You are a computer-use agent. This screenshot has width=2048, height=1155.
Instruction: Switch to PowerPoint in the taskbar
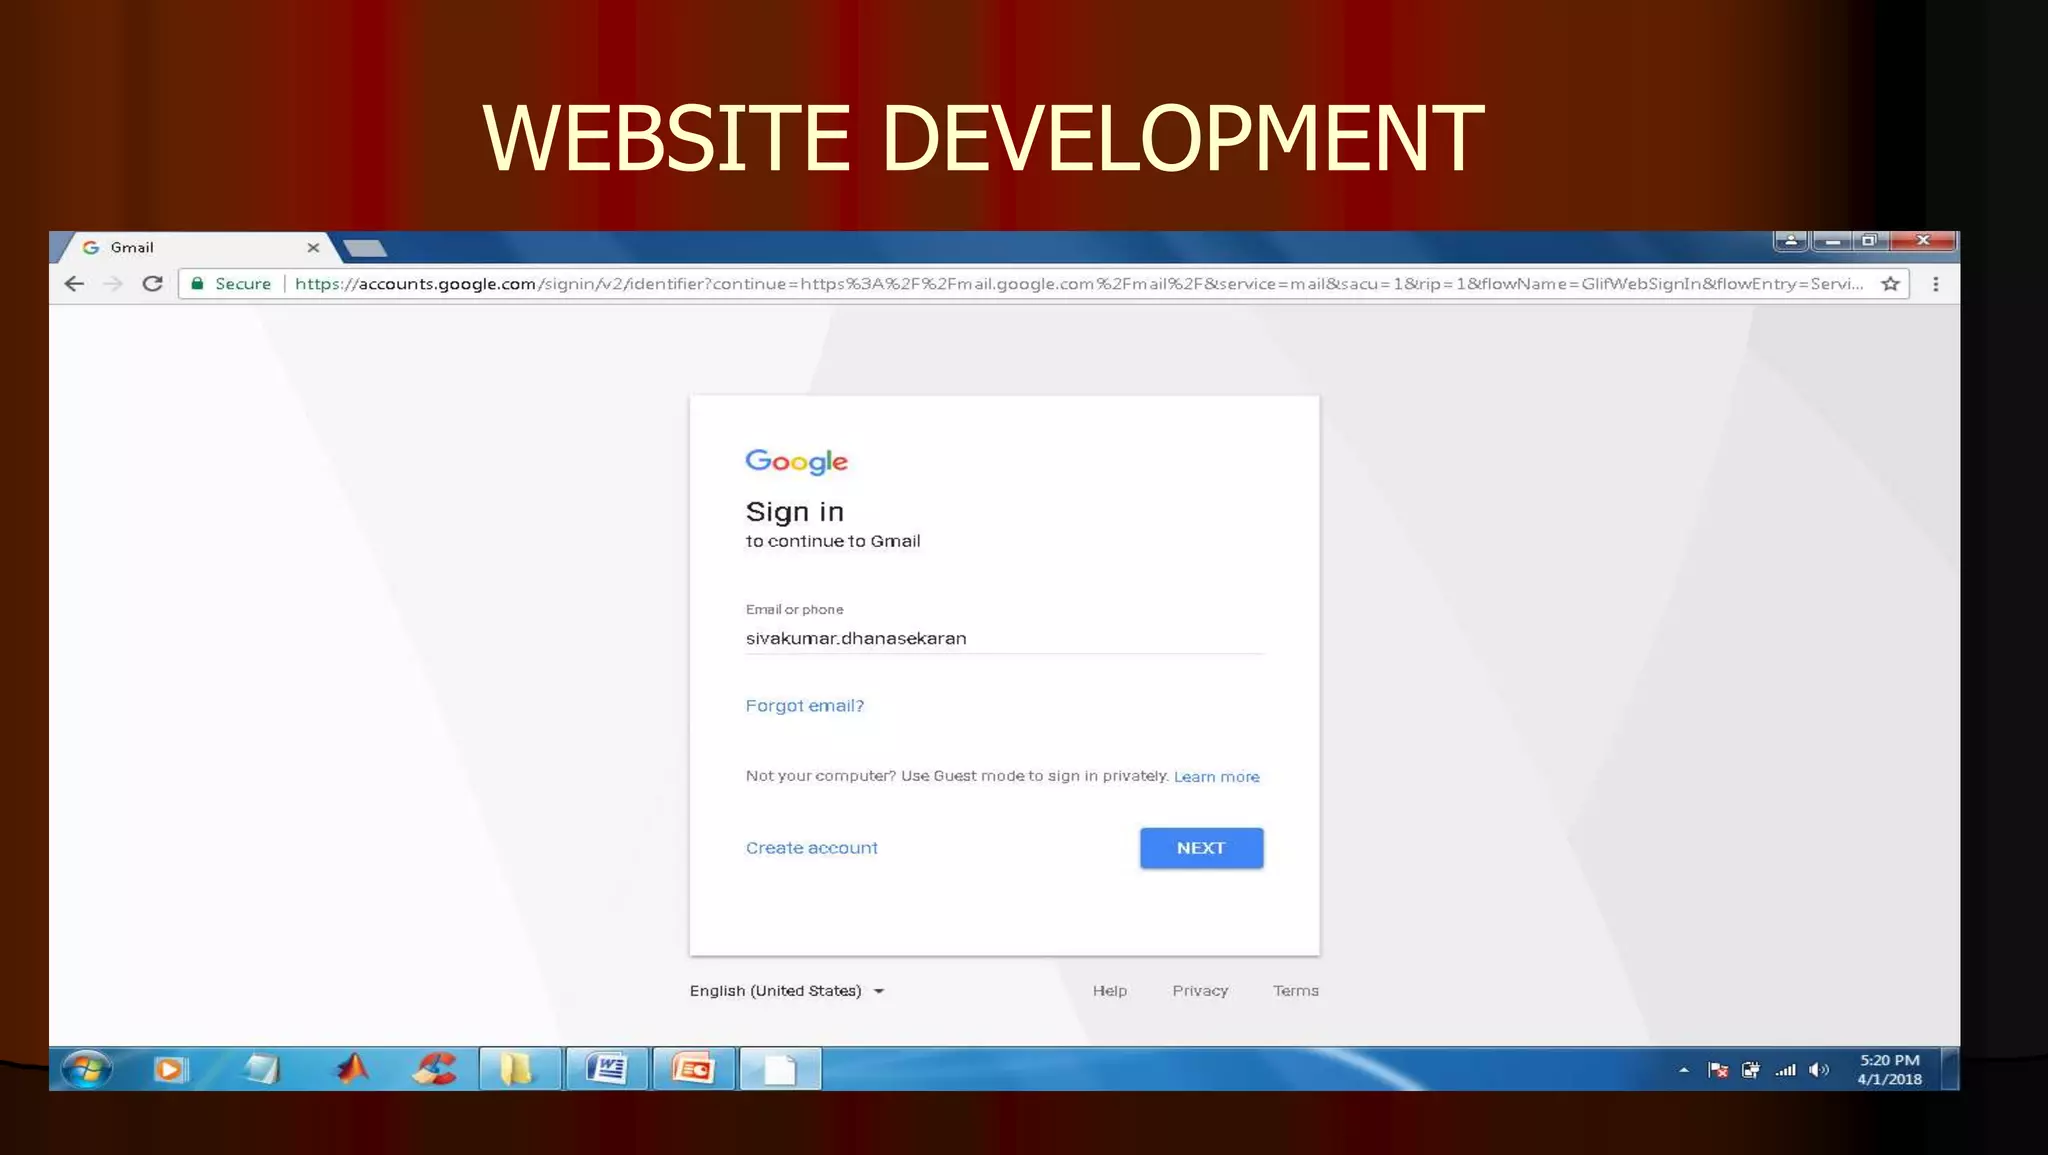point(693,1069)
